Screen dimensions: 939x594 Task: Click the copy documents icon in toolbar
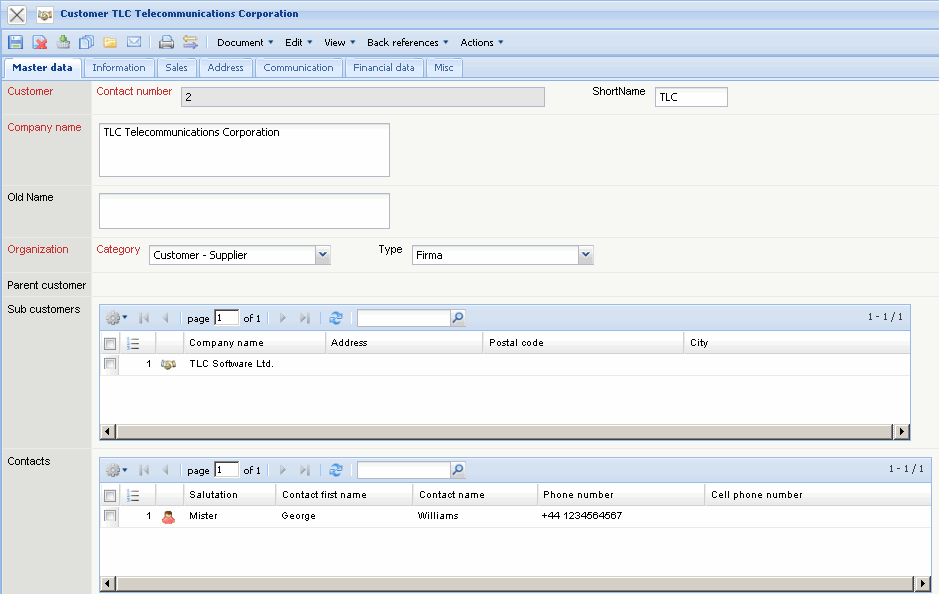click(x=86, y=42)
